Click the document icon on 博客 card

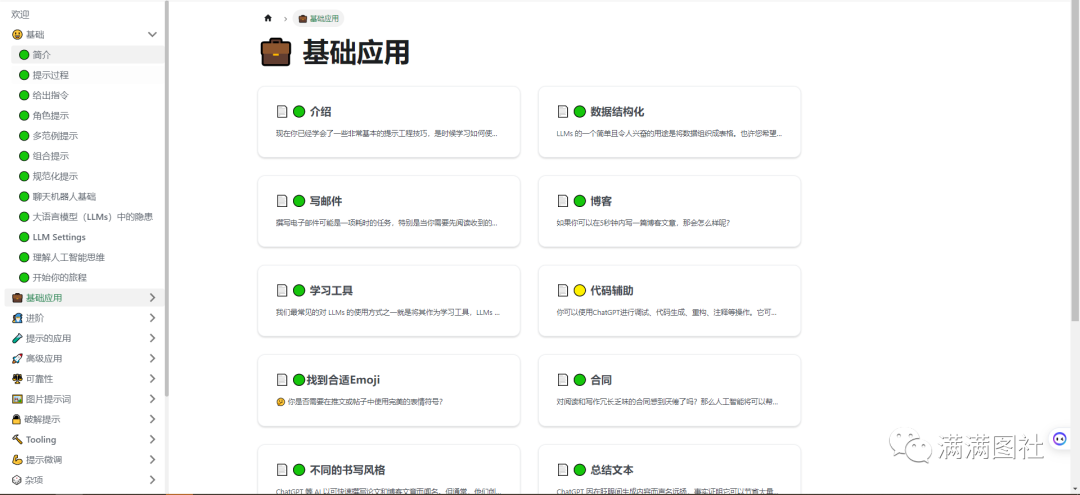click(563, 201)
